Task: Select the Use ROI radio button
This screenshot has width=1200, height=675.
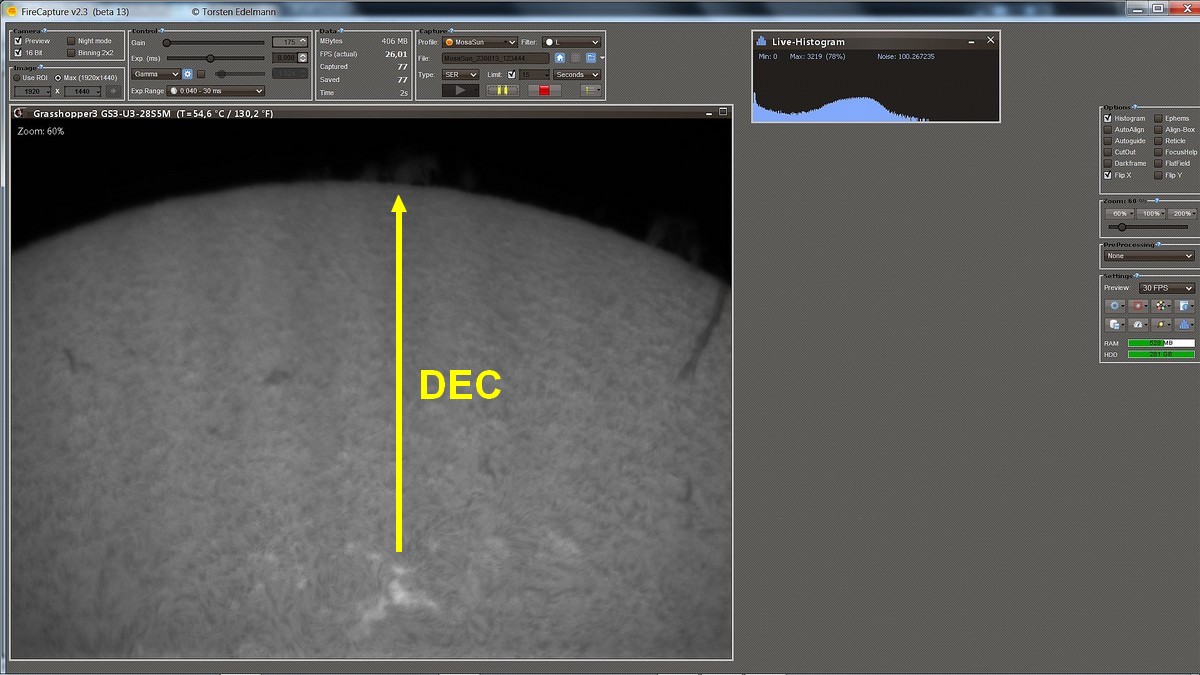Action: point(17,78)
